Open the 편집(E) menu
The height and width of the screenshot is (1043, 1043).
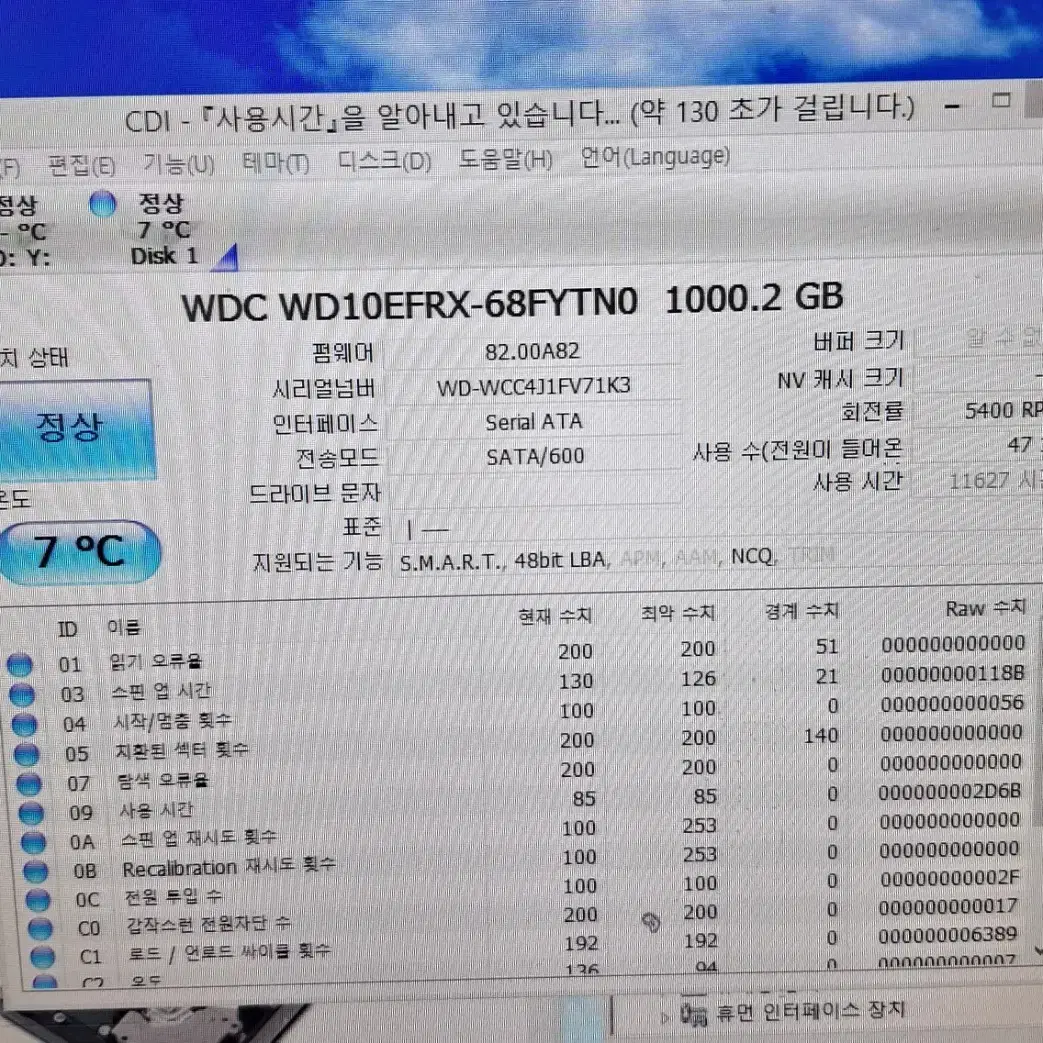point(82,165)
